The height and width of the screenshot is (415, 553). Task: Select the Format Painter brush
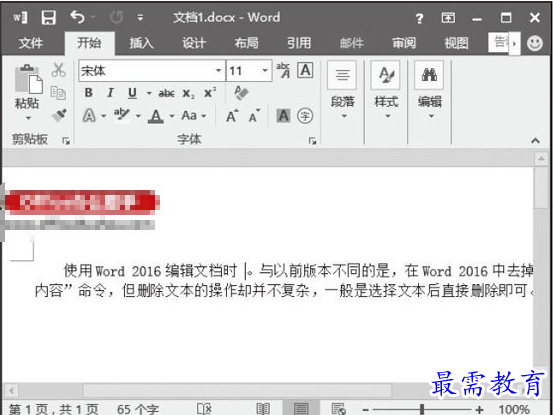(x=59, y=115)
